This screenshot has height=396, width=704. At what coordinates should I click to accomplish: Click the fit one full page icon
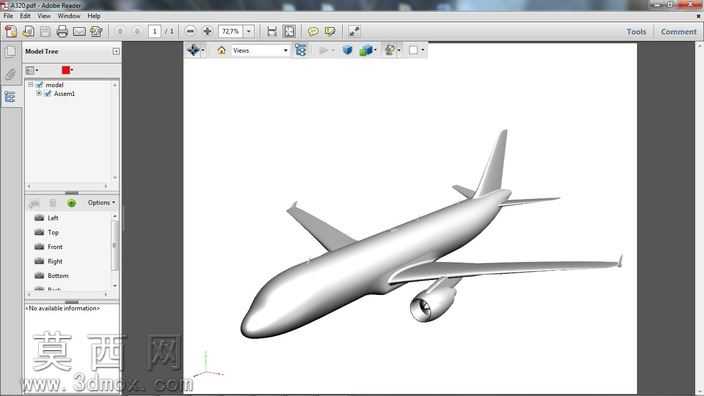pos(290,31)
